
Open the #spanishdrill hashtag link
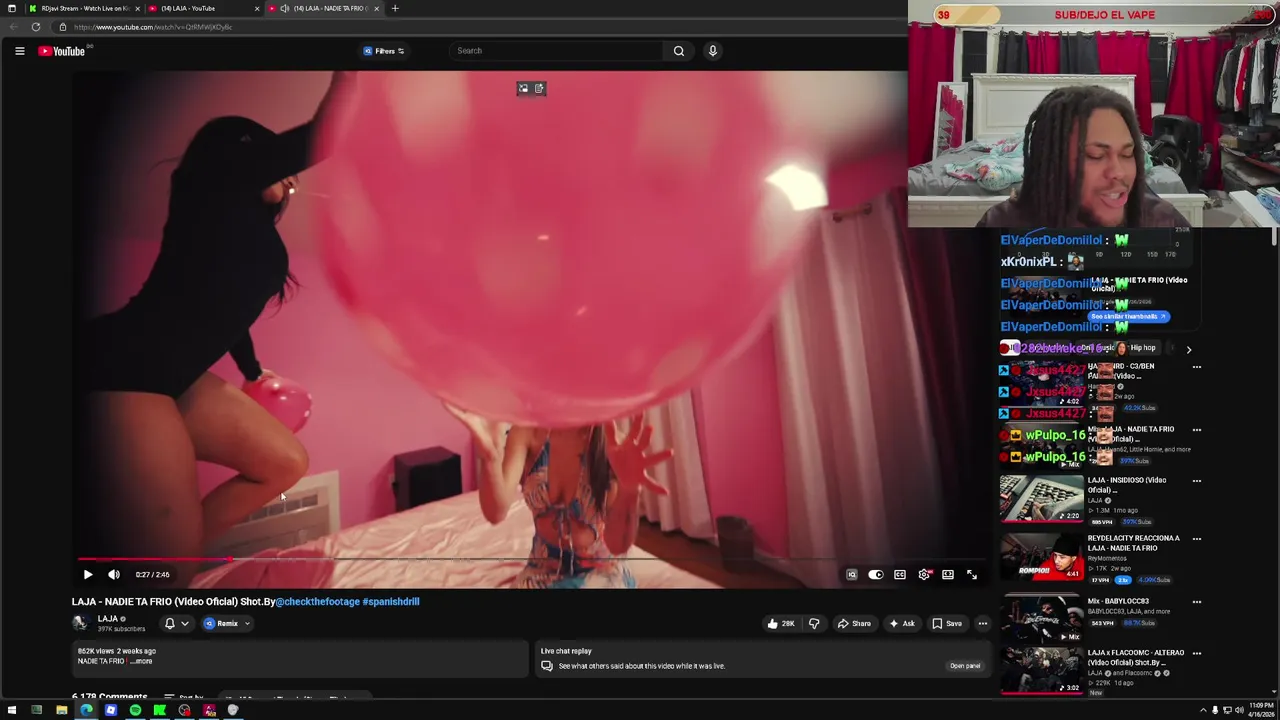[x=391, y=602]
